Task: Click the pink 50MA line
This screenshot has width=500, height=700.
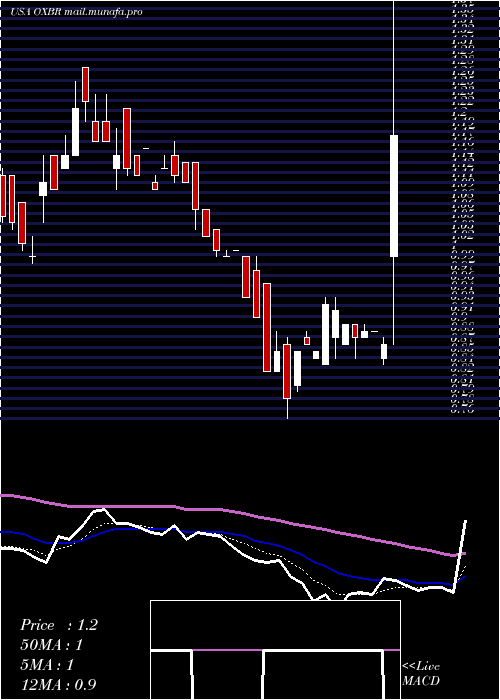Action: point(232,511)
